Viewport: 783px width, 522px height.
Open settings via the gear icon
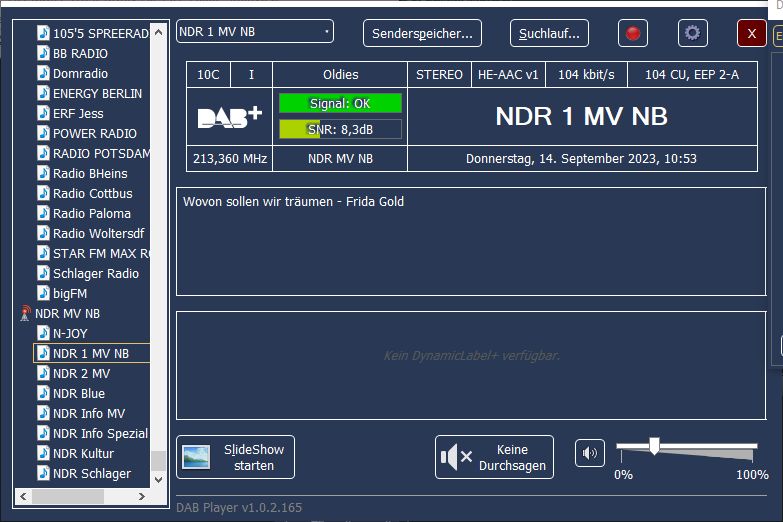click(693, 33)
